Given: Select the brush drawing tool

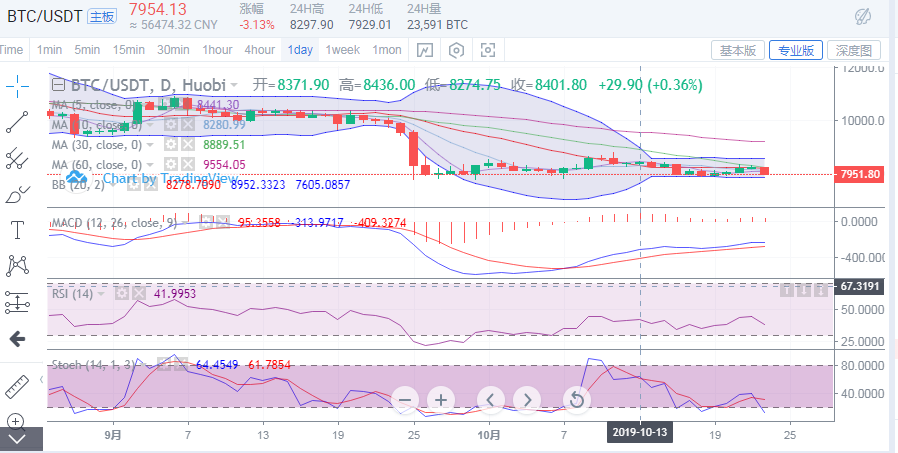Looking at the screenshot, I should (17, 195).
